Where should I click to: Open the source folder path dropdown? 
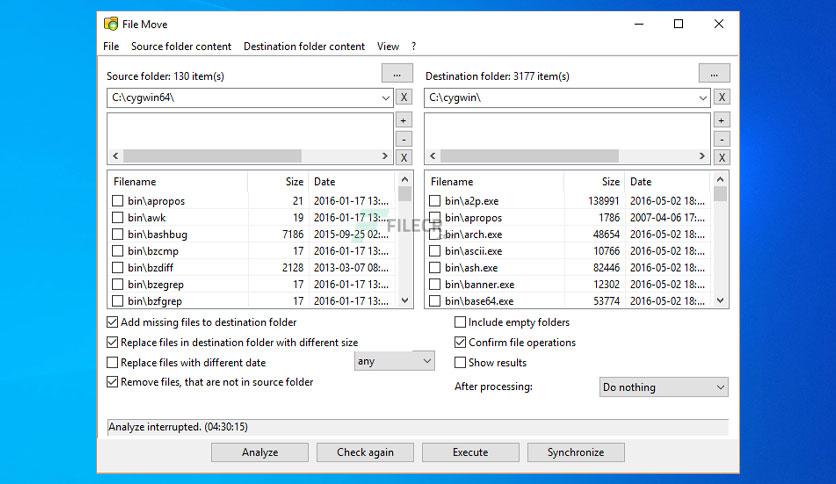coord(385,98)
